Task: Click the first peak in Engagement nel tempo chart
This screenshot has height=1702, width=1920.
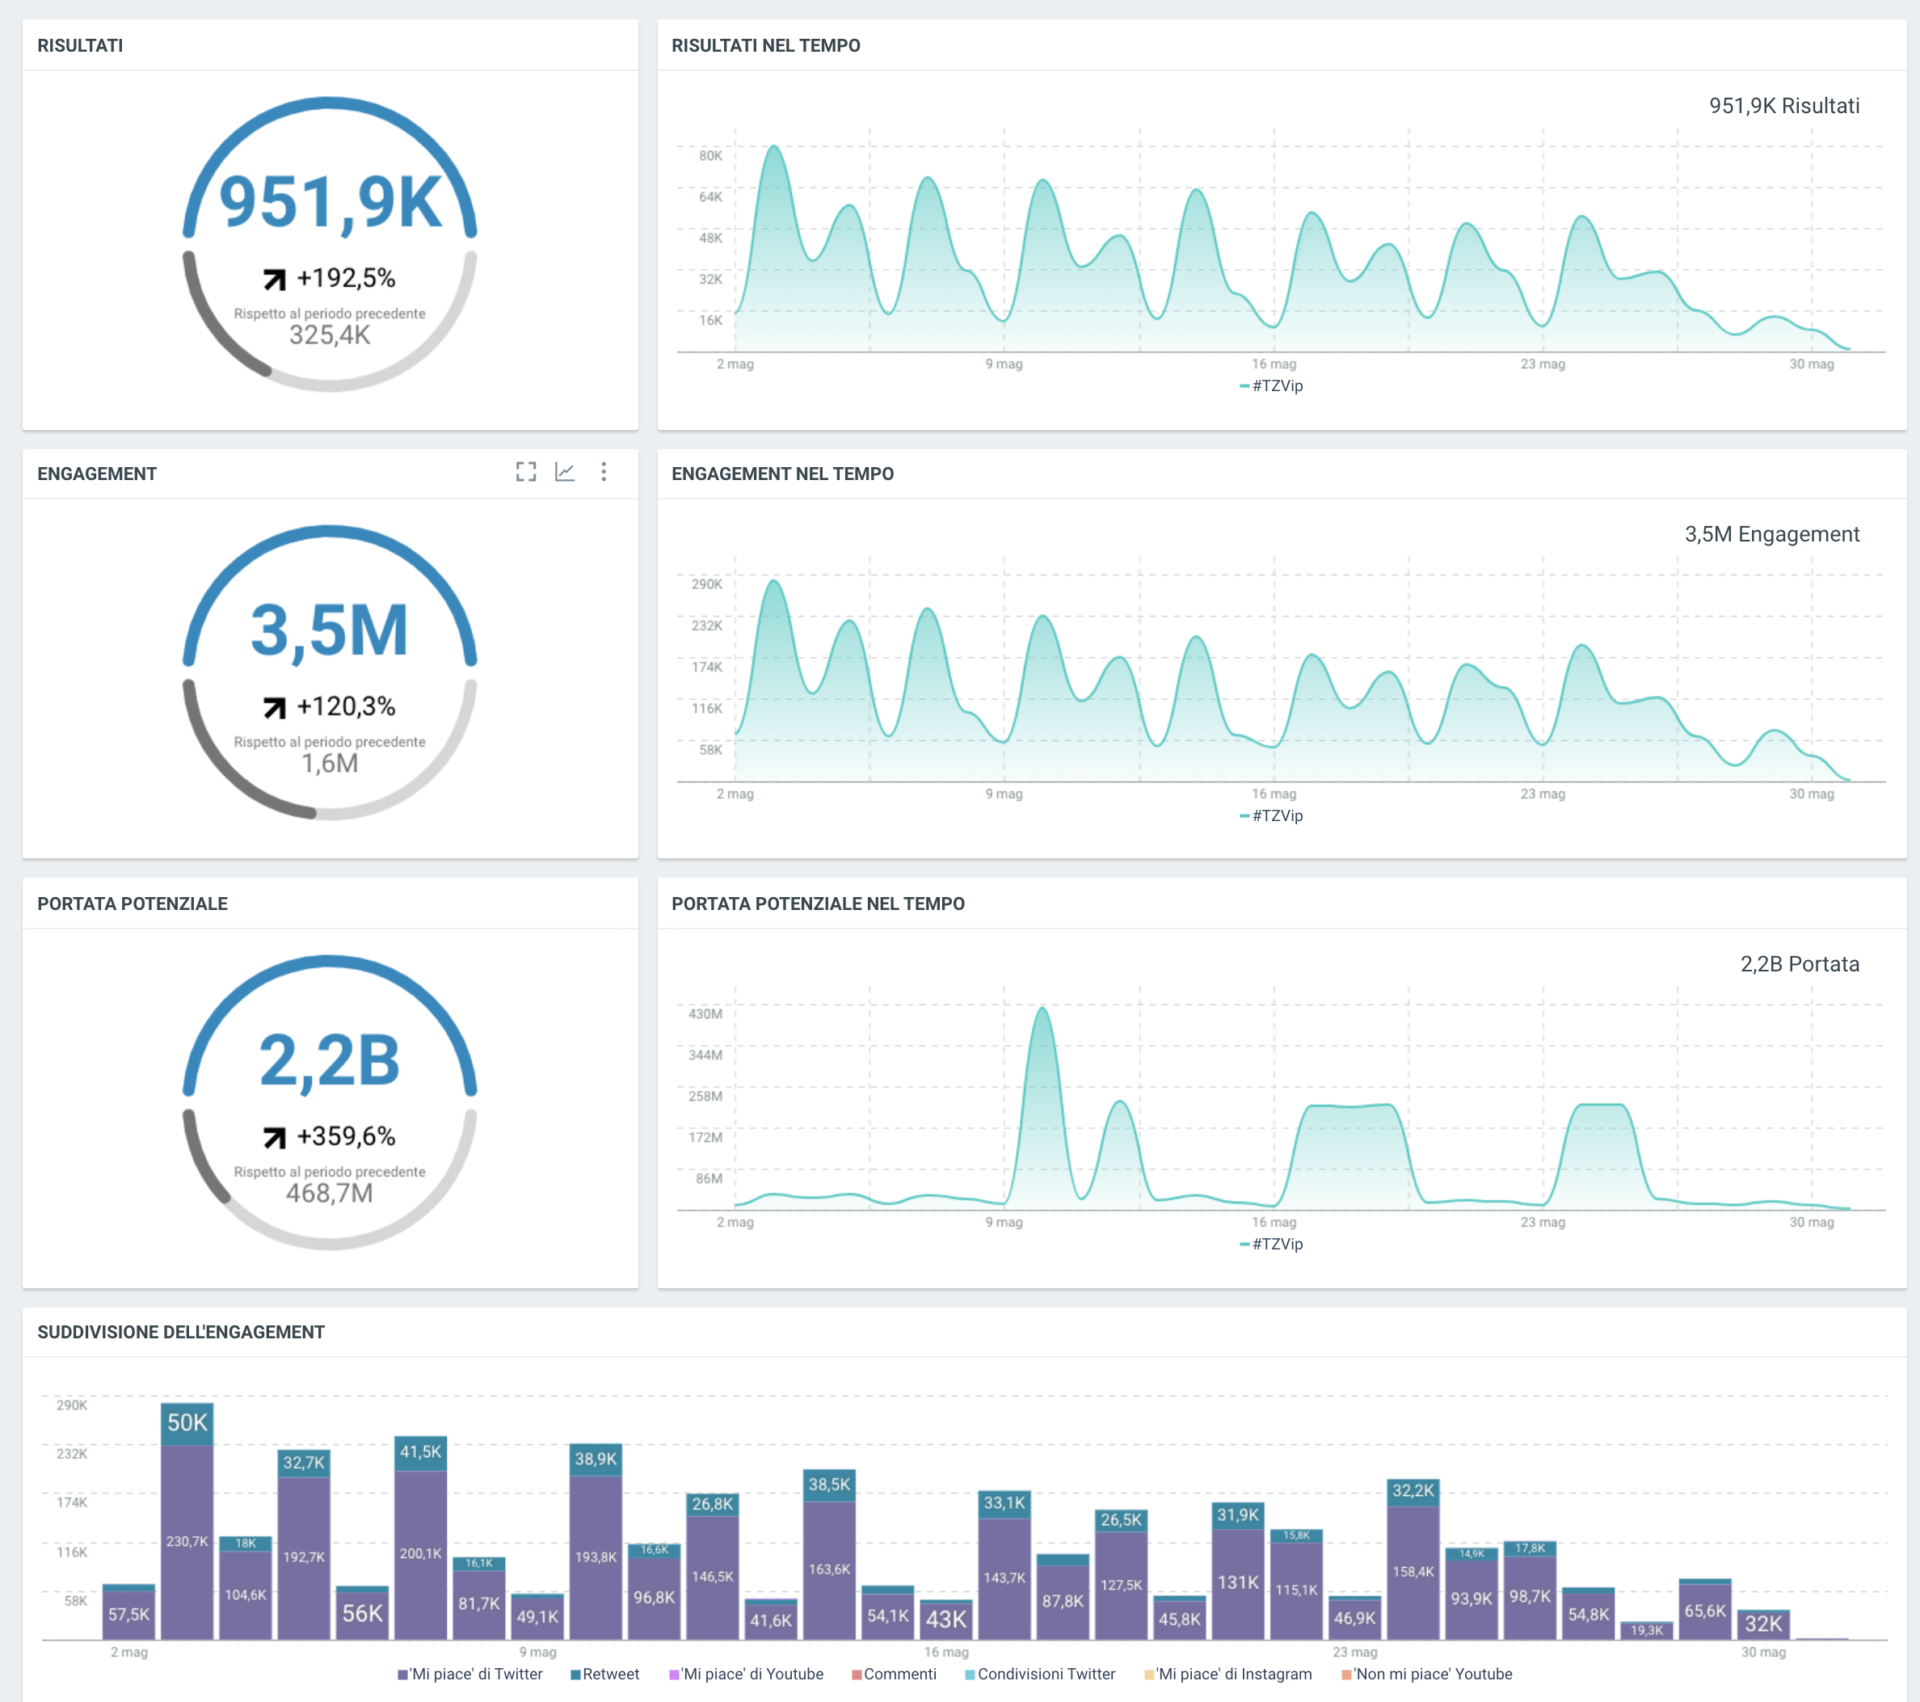Action: click(x=773, y=580)
